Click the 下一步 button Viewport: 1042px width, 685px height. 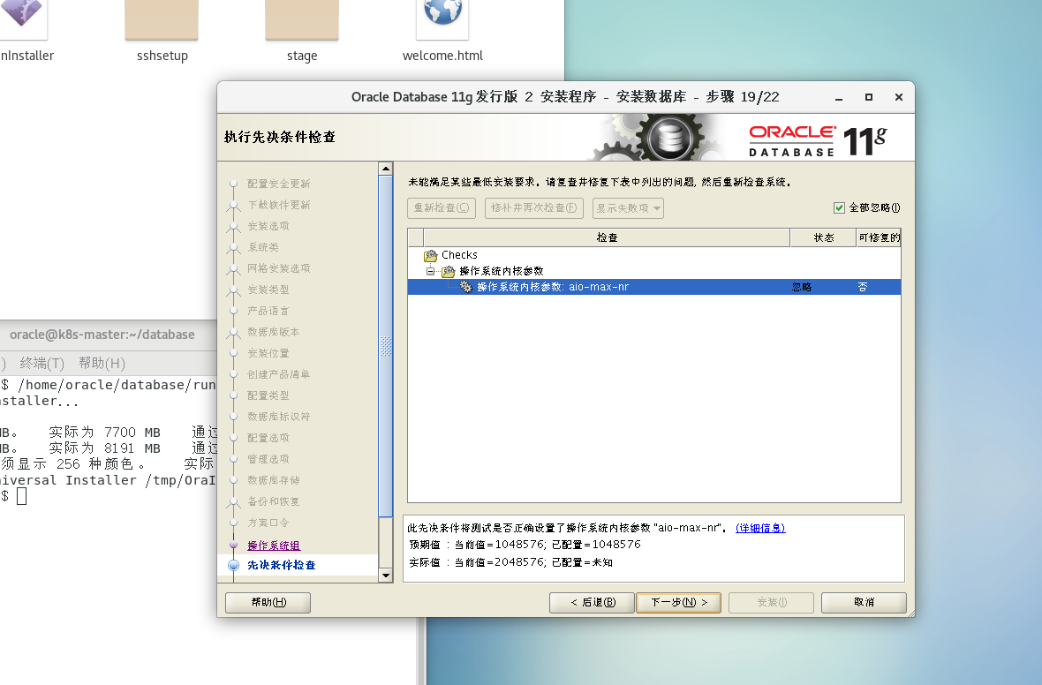click(x=678, y=603)
